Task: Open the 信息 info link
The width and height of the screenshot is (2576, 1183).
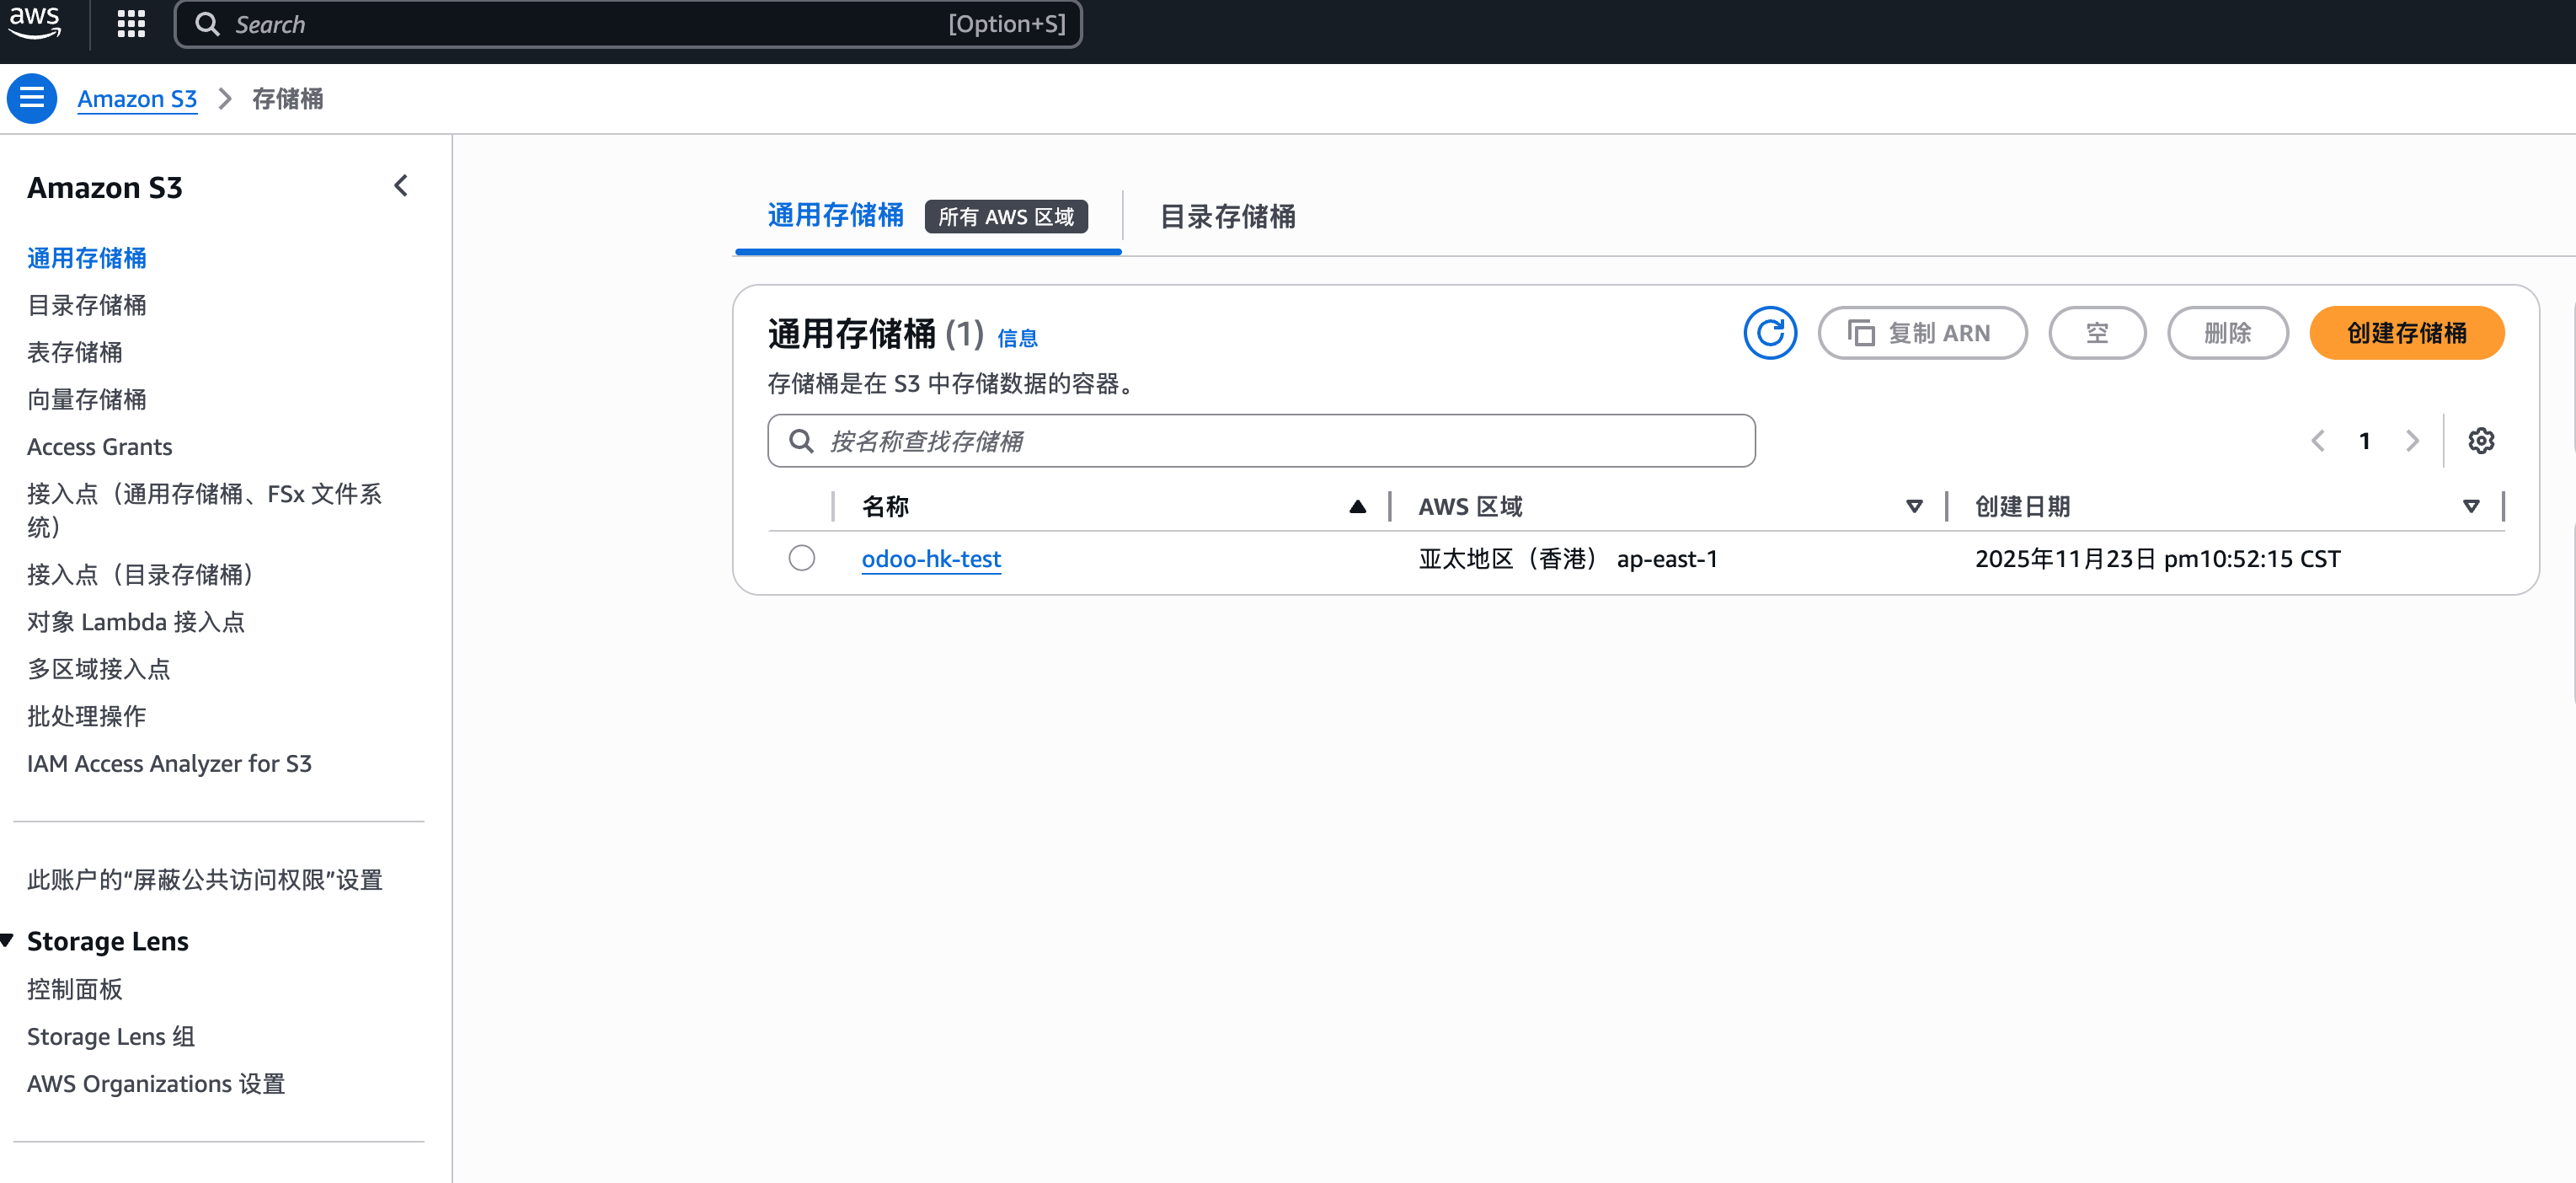Action: pyautogui.click(x=1017, y=339)
